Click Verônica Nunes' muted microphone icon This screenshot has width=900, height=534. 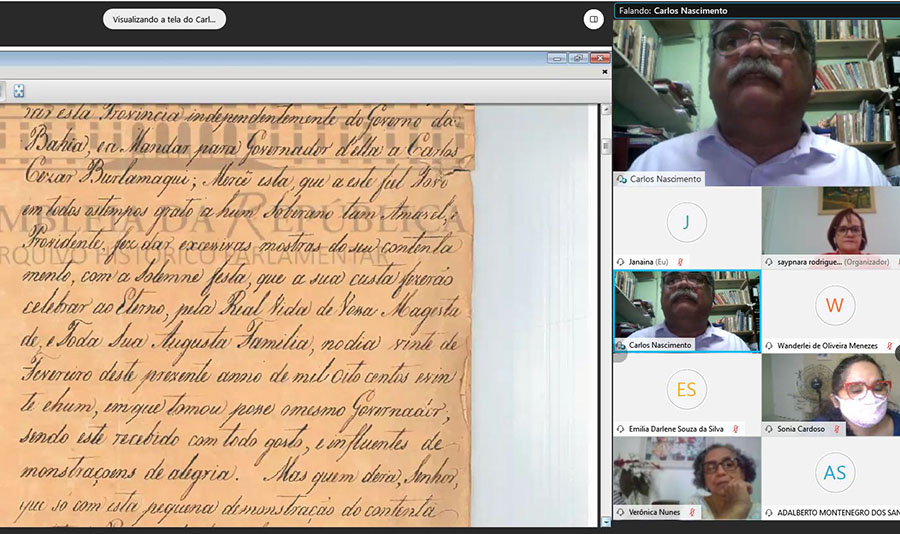click(x=691, y=513)
